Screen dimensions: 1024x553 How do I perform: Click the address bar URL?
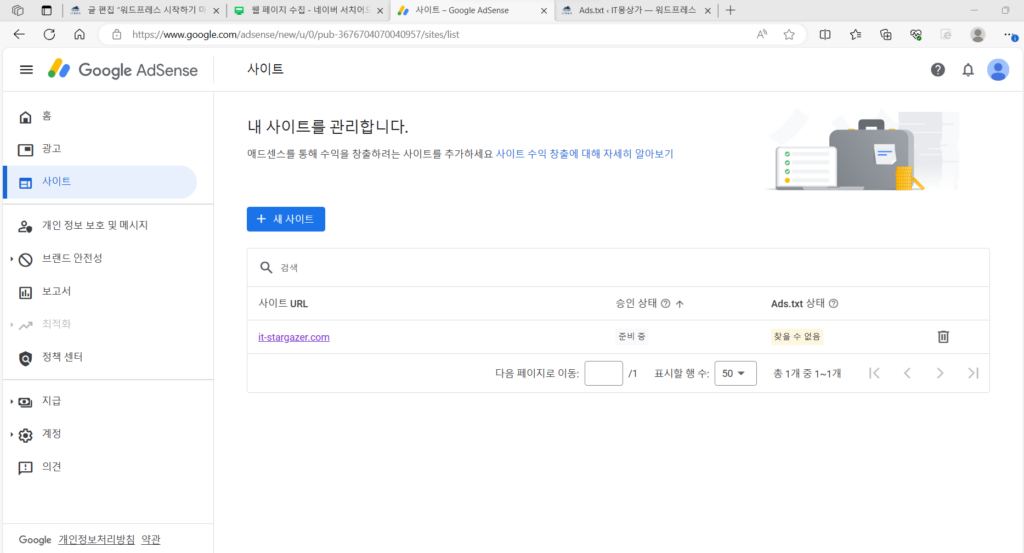tap(295, 35)
